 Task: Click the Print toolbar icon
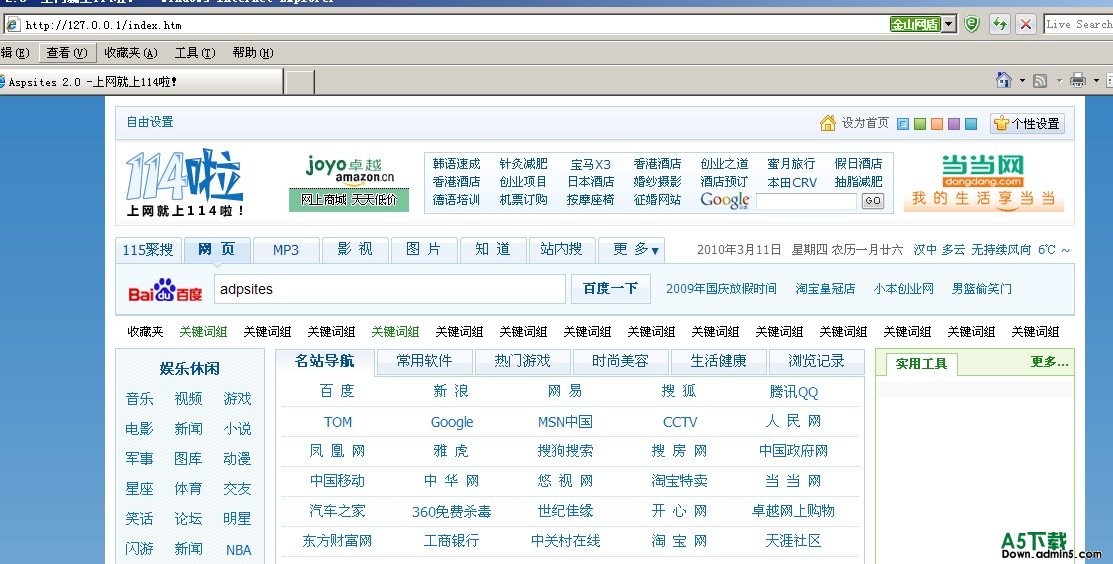click(1078, 80)
